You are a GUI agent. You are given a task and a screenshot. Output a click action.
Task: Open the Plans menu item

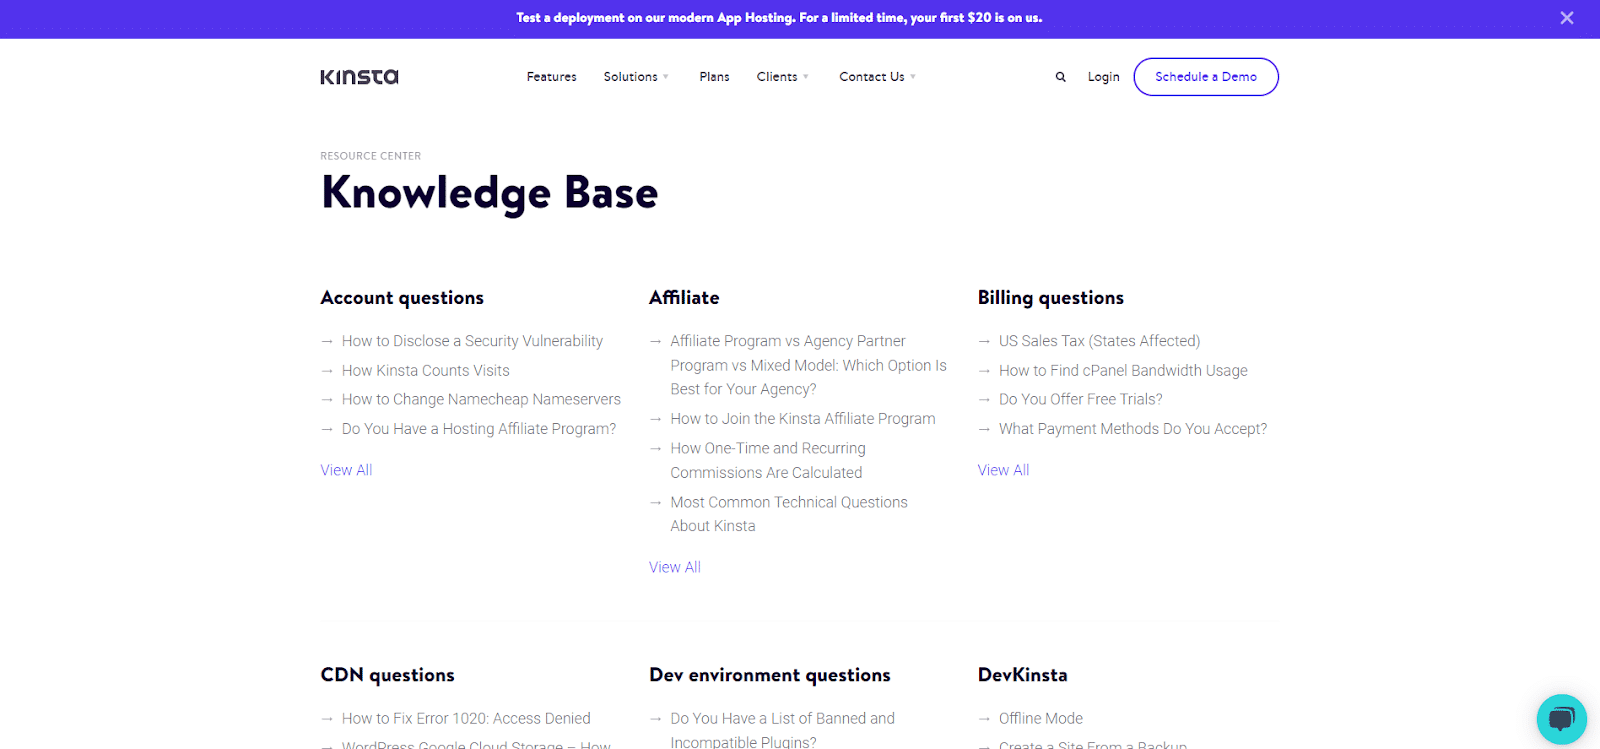[x=714, y=77]
